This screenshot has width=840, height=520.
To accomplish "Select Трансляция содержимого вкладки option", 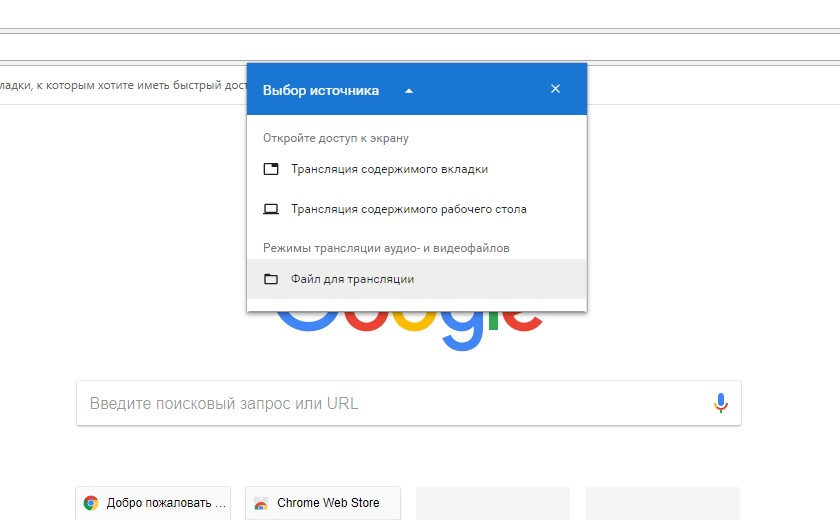I will pyautogui.click(x=389, y=169).
